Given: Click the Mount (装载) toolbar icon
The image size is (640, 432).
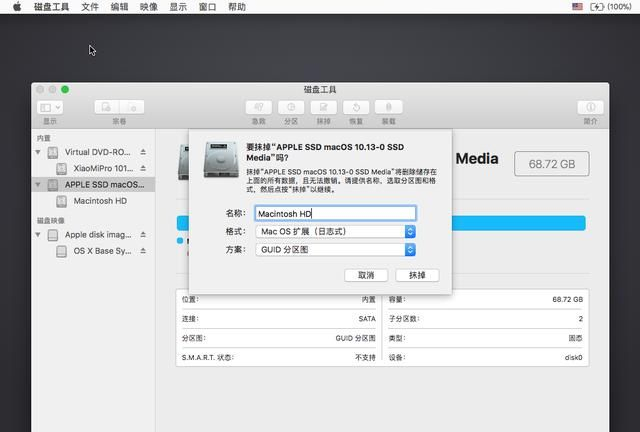Looking at the screenshot, I should [x=389, y=107].
